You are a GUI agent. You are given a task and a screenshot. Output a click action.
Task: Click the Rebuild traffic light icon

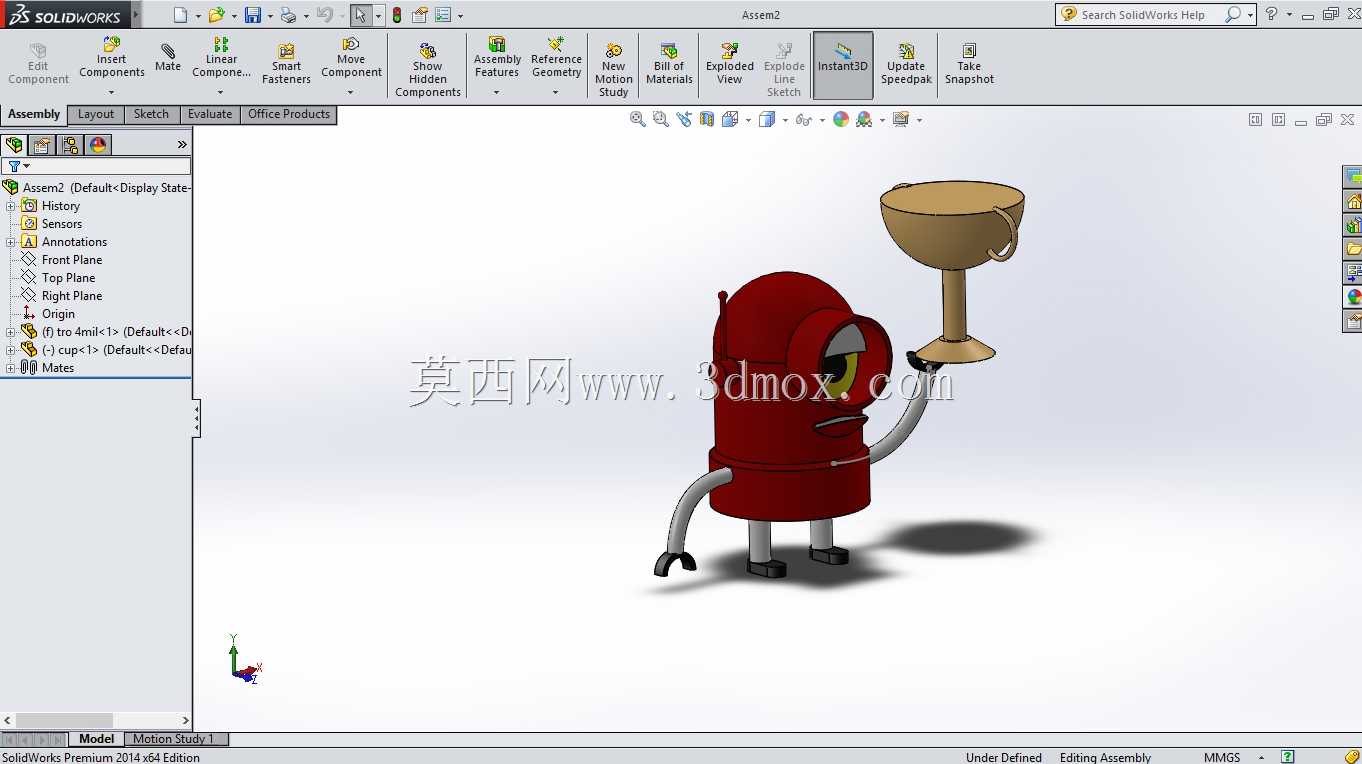397,15
